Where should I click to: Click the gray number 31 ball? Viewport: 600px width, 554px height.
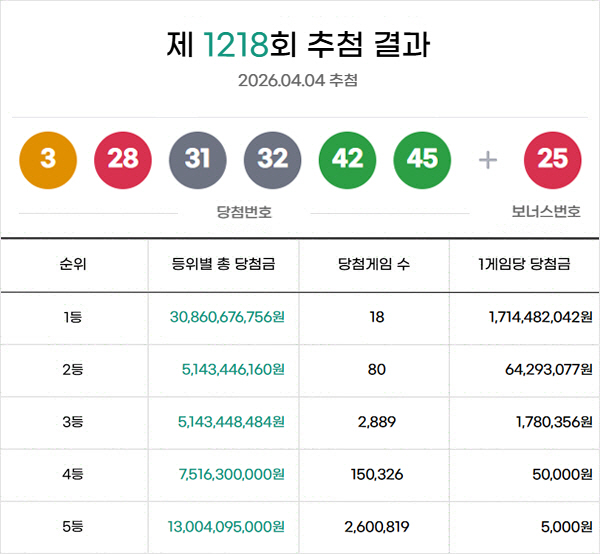coord(198,160)
